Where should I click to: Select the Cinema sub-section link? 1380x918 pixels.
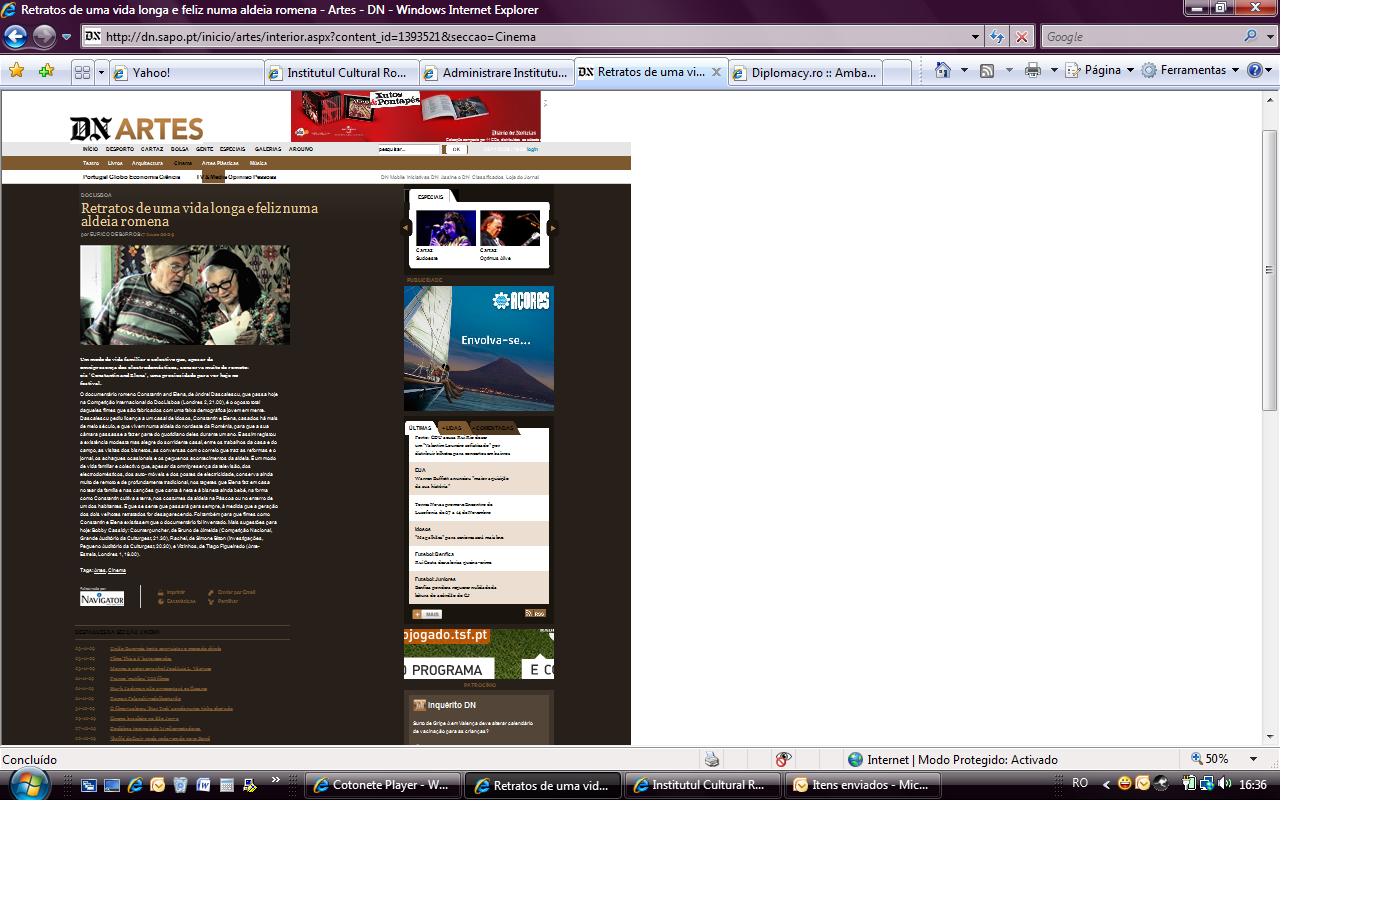(182, 163)
